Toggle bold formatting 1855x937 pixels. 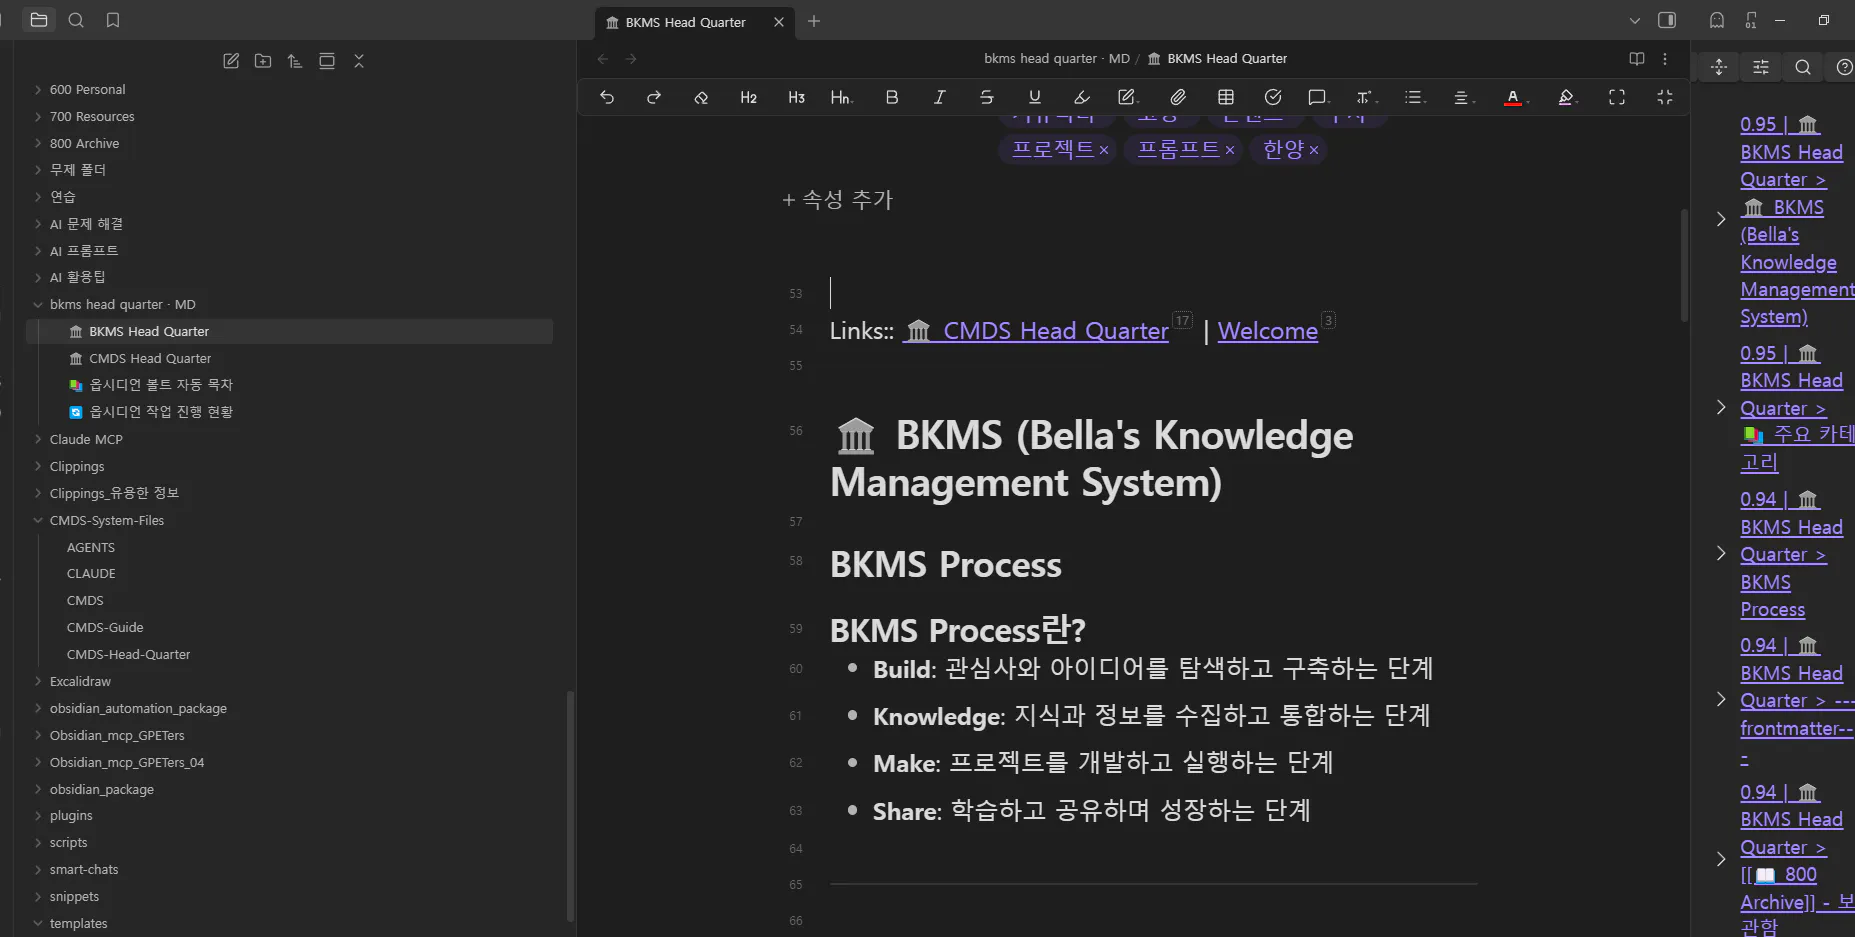[x=892, y=97]
